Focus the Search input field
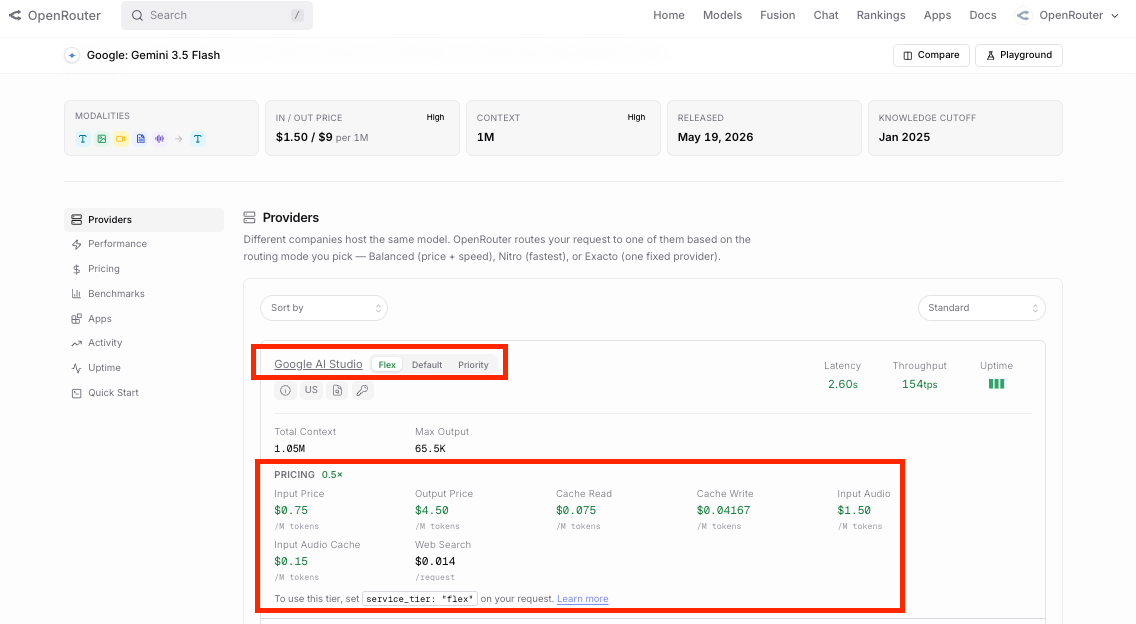The width and height of the screenshot is (1136, 624). tap(217, 15)
